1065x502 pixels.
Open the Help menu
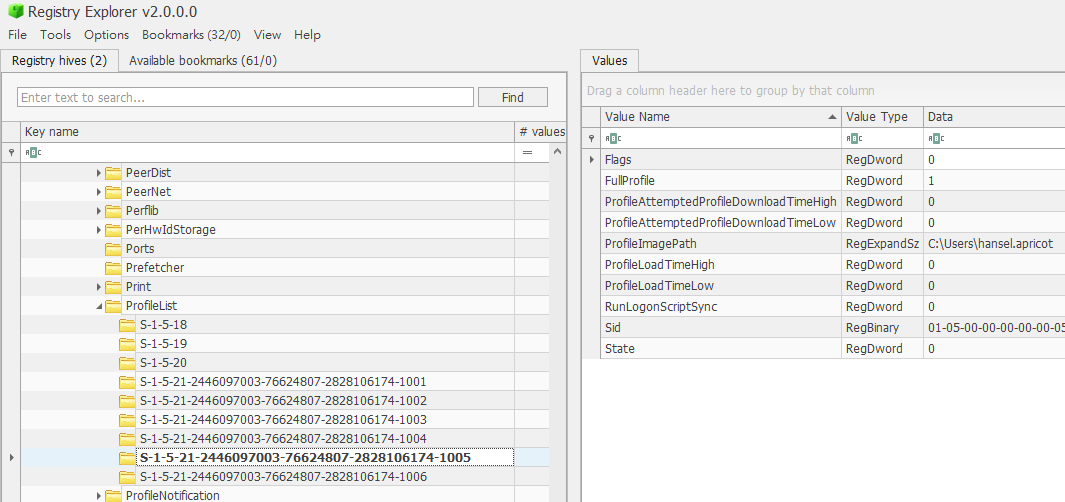[308, 35]
